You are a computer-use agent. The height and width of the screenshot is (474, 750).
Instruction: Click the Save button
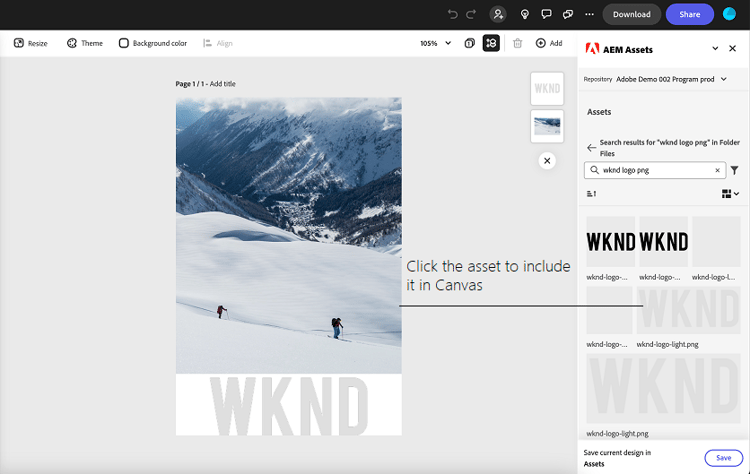[723, 458]
